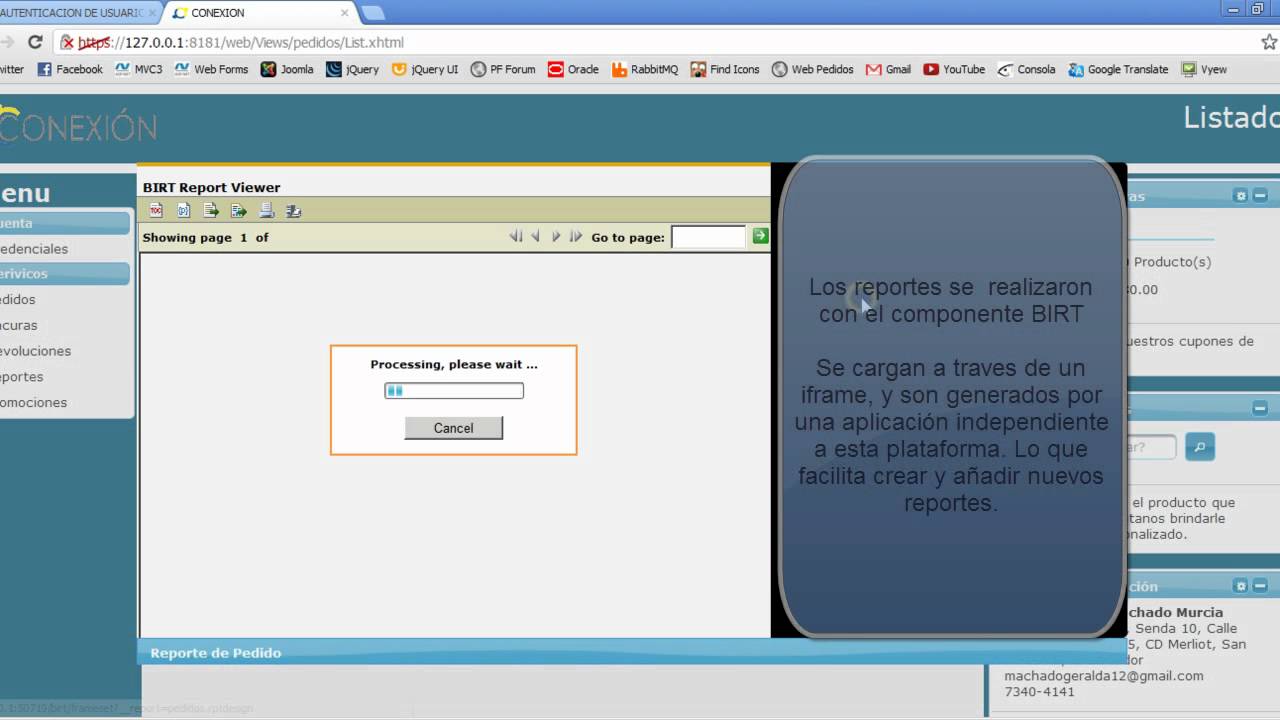Open jQuery bookmark
This screenshot has height=720, width=1280.
point(353,69)
